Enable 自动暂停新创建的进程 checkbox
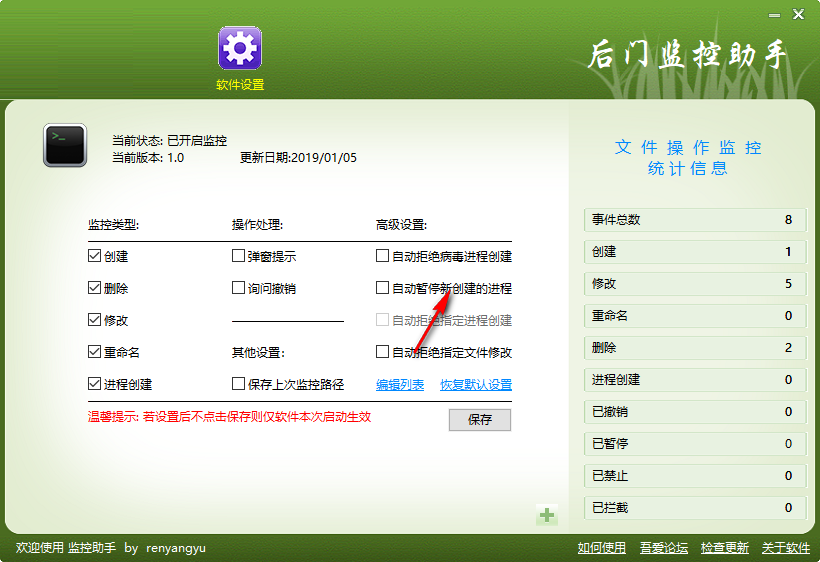 (382, 288)
